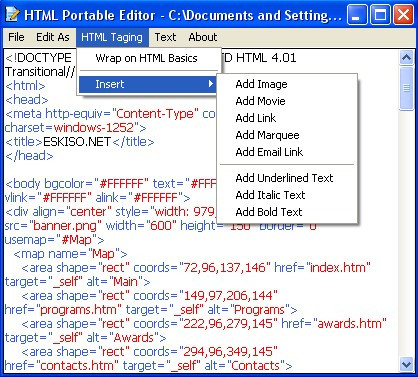Maximize the HTML Portable Editor window
418x377 pixels.
(380, 15)
